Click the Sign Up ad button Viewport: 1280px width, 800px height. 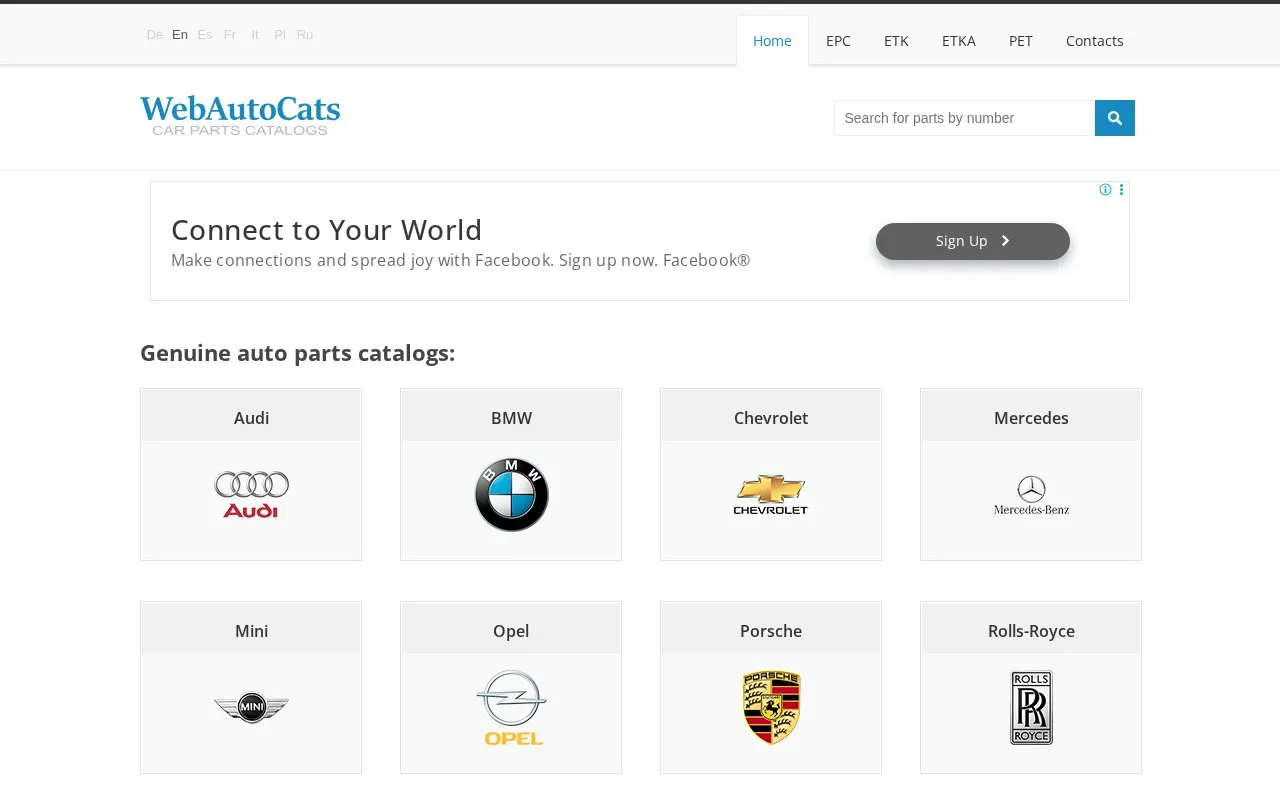coord(973,241)
